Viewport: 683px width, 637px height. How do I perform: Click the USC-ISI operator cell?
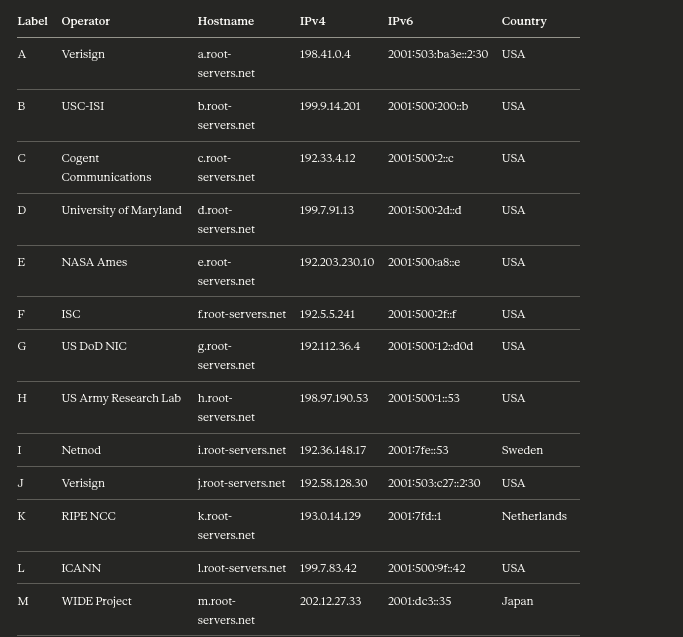coord(83,106)
